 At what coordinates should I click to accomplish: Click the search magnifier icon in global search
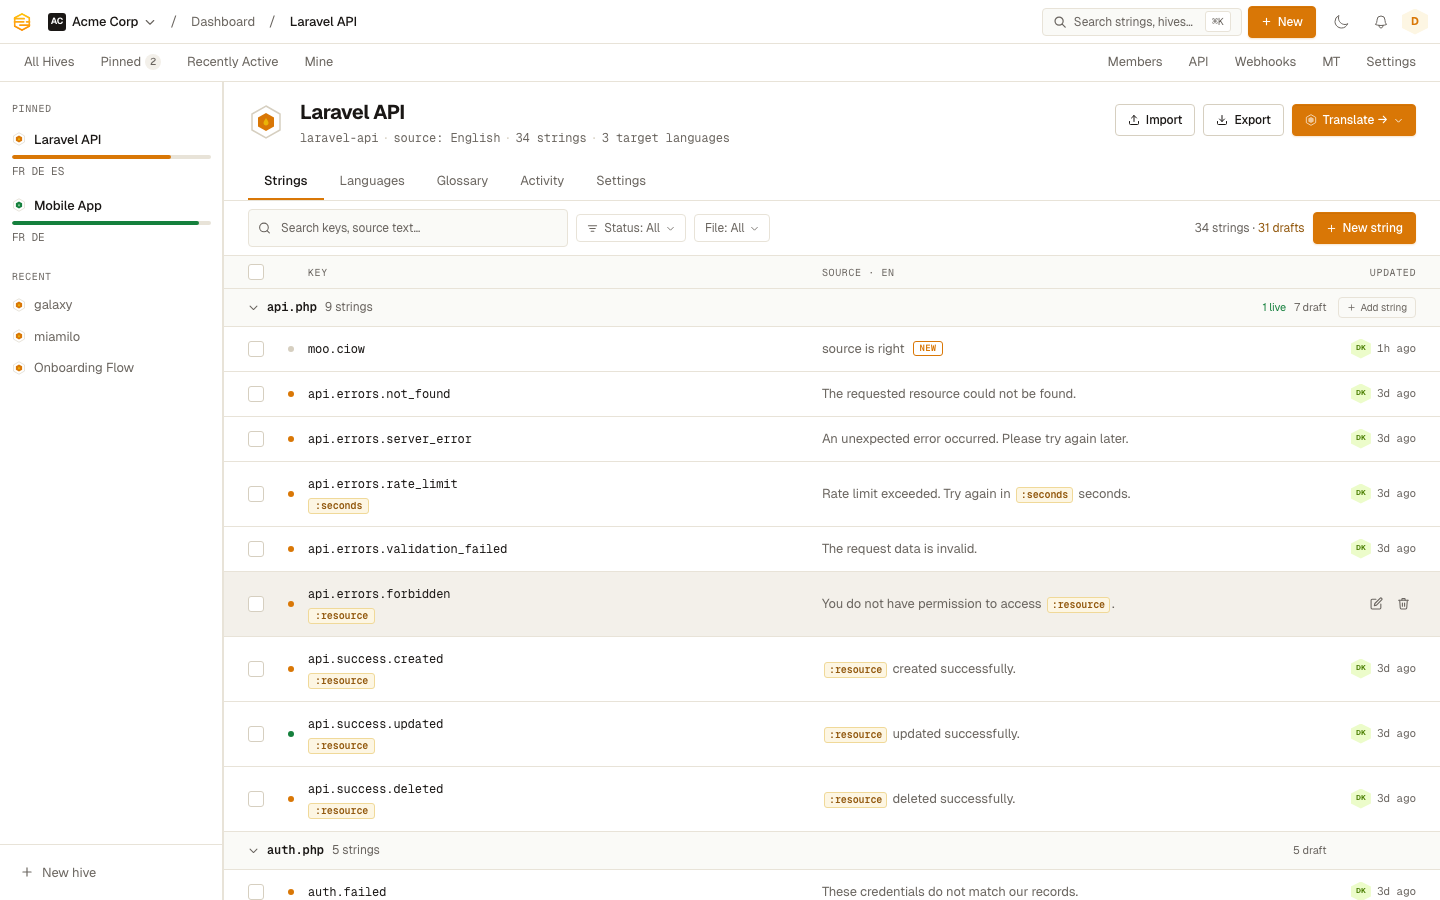tap(1060, 22)
